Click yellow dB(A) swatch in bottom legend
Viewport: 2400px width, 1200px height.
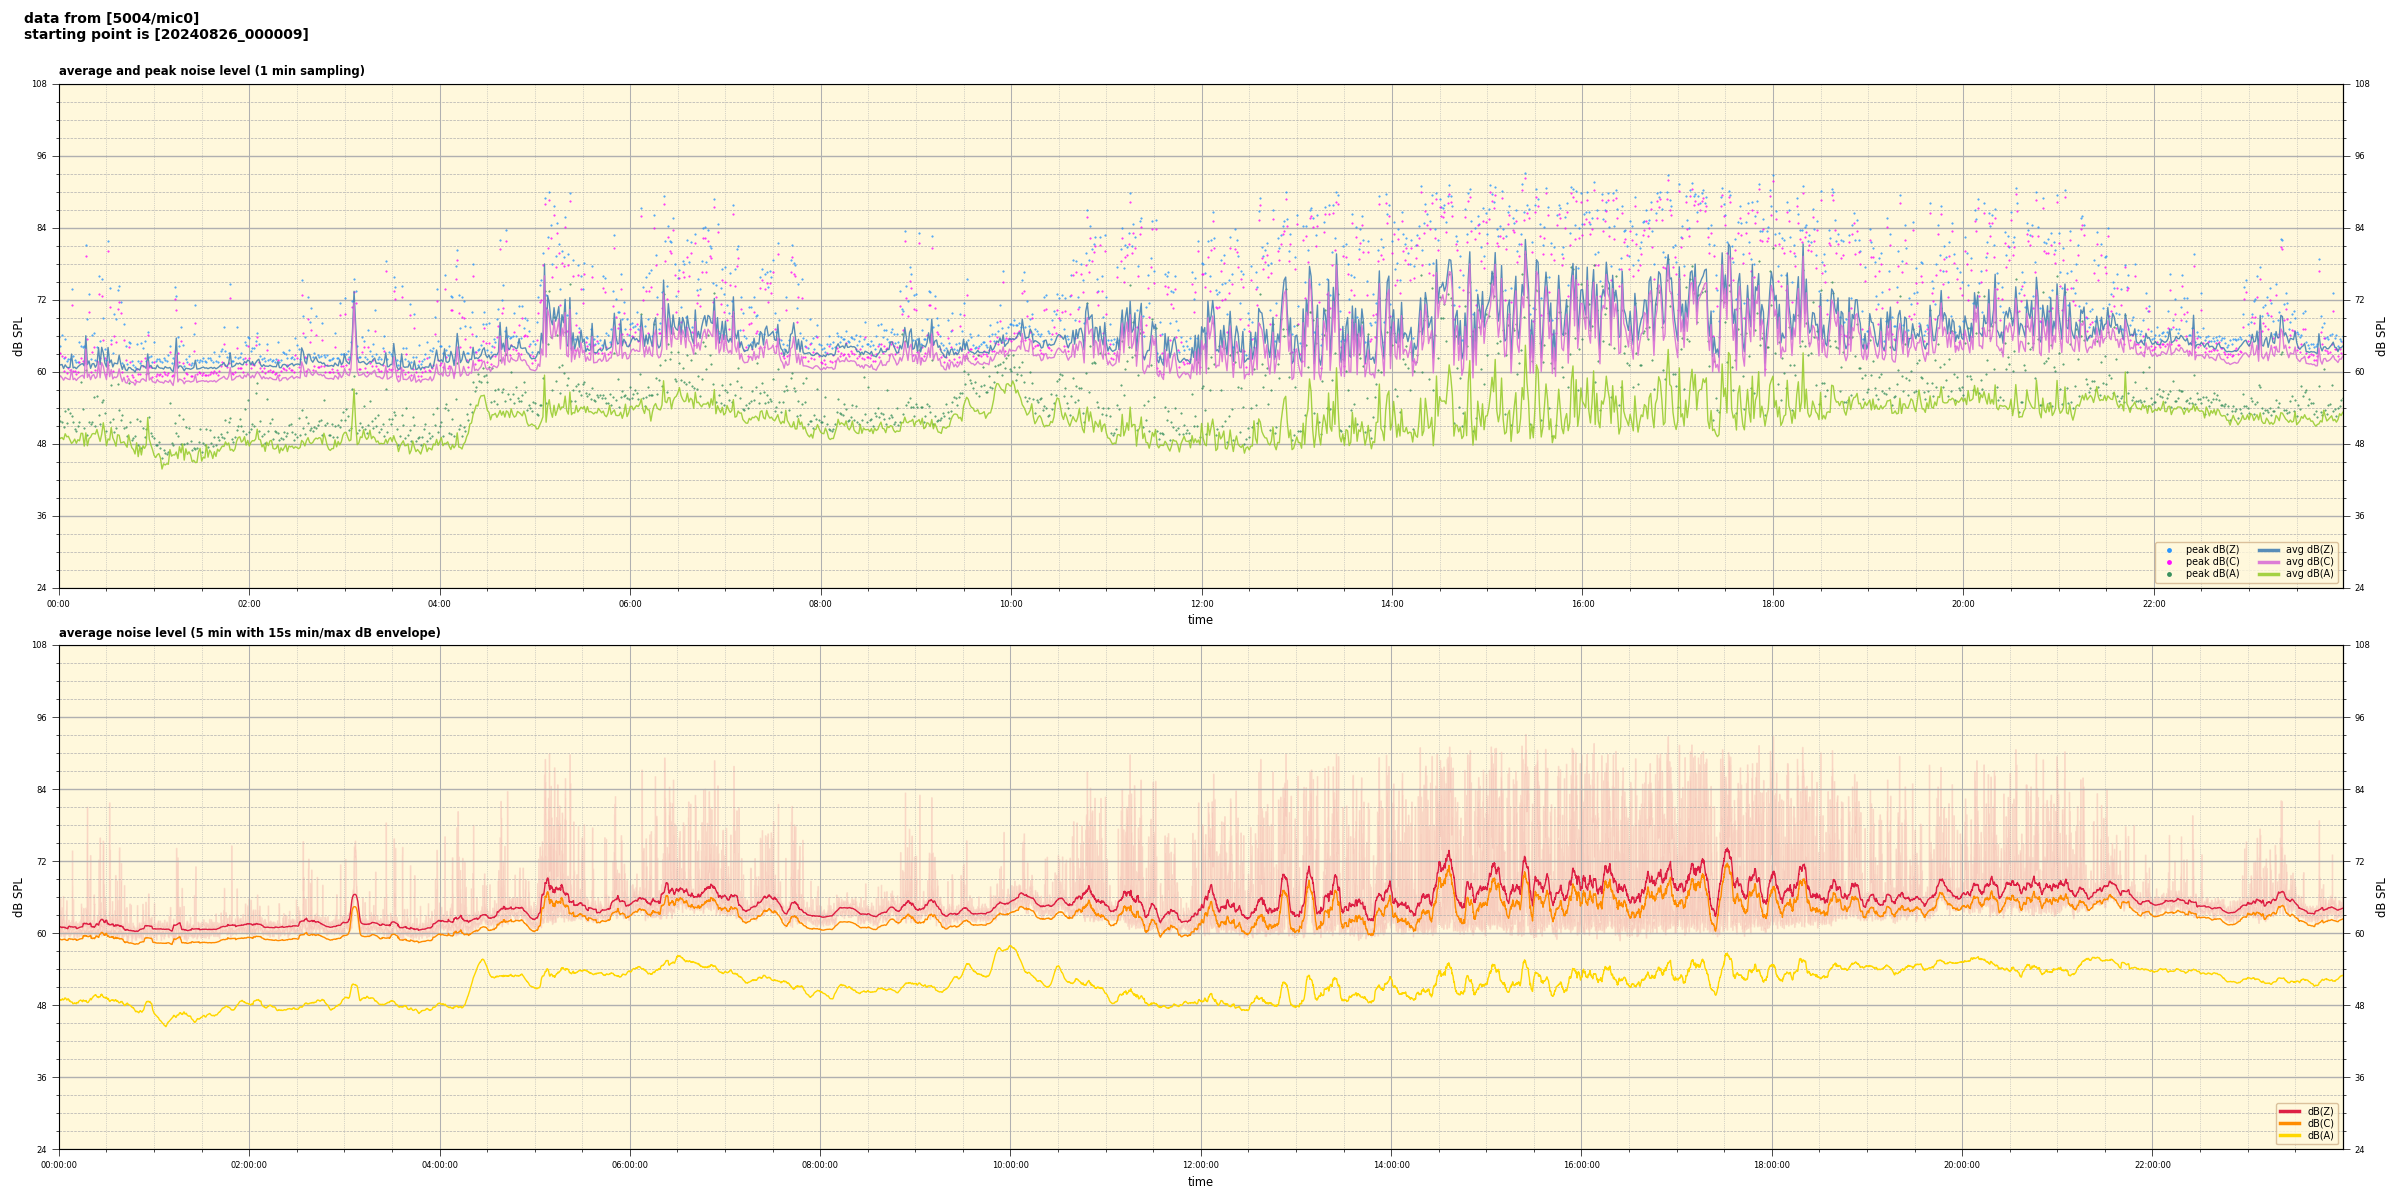click(x=2289, y=1135)
